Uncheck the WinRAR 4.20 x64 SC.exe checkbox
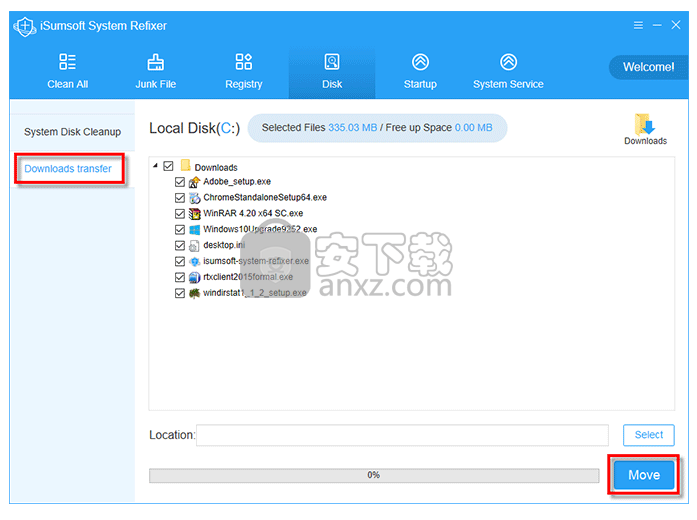697x520 pixels. (180, 214)
